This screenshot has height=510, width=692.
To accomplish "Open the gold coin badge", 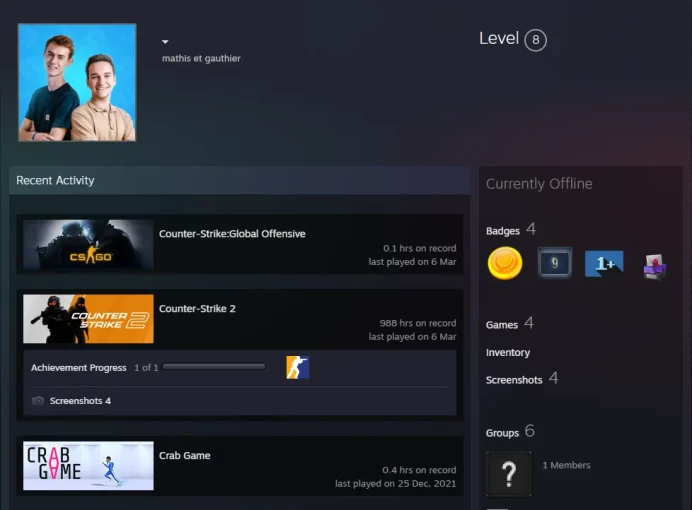I will 505,263.
